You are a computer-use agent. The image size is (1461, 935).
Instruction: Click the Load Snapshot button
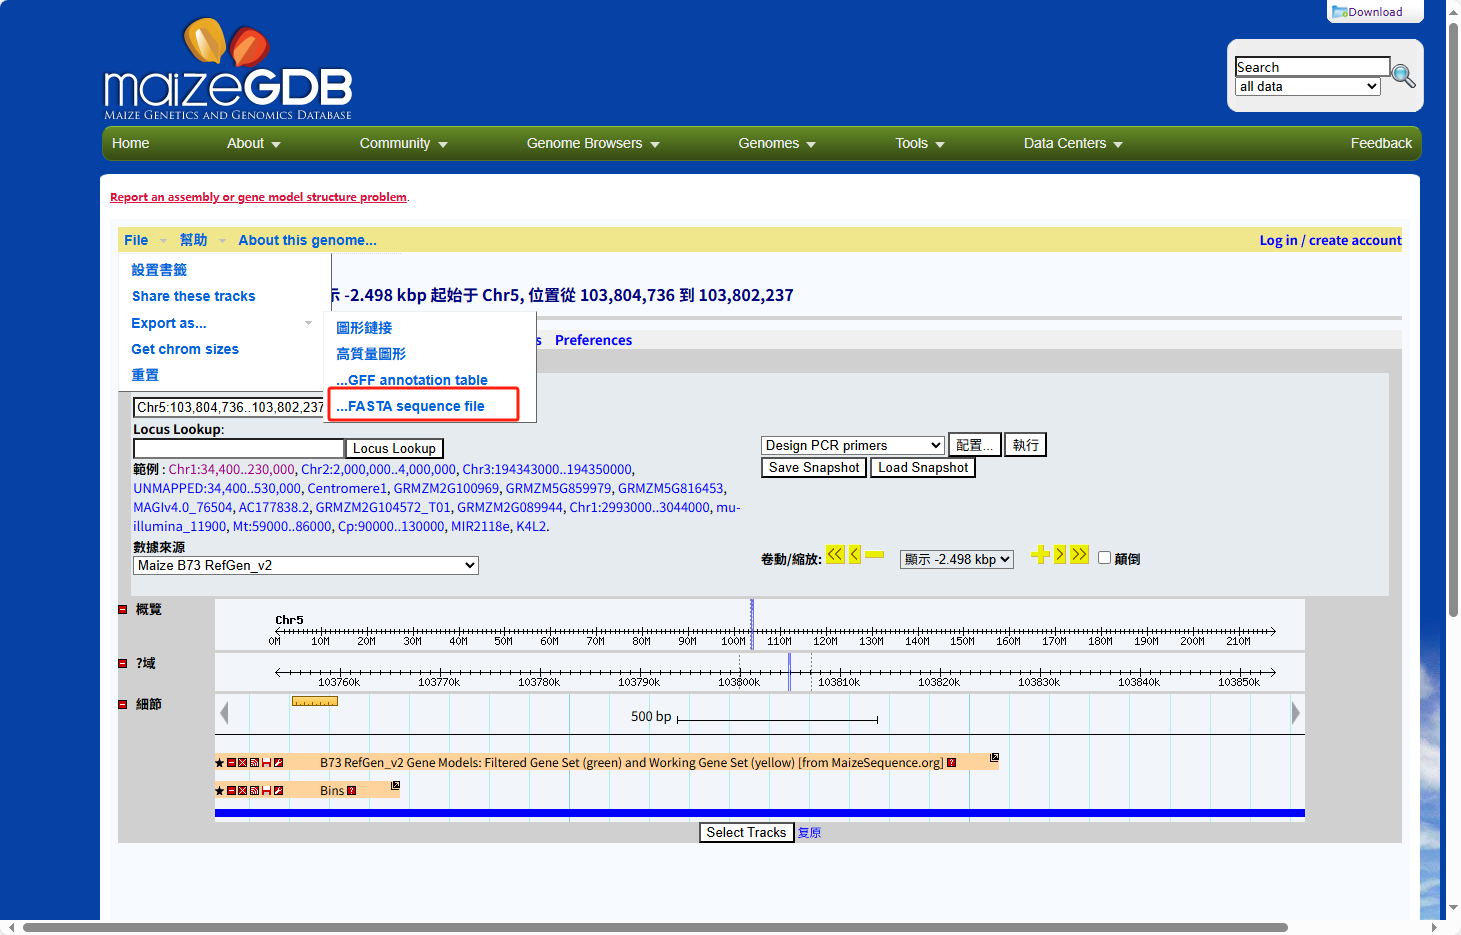coord(923,468)
